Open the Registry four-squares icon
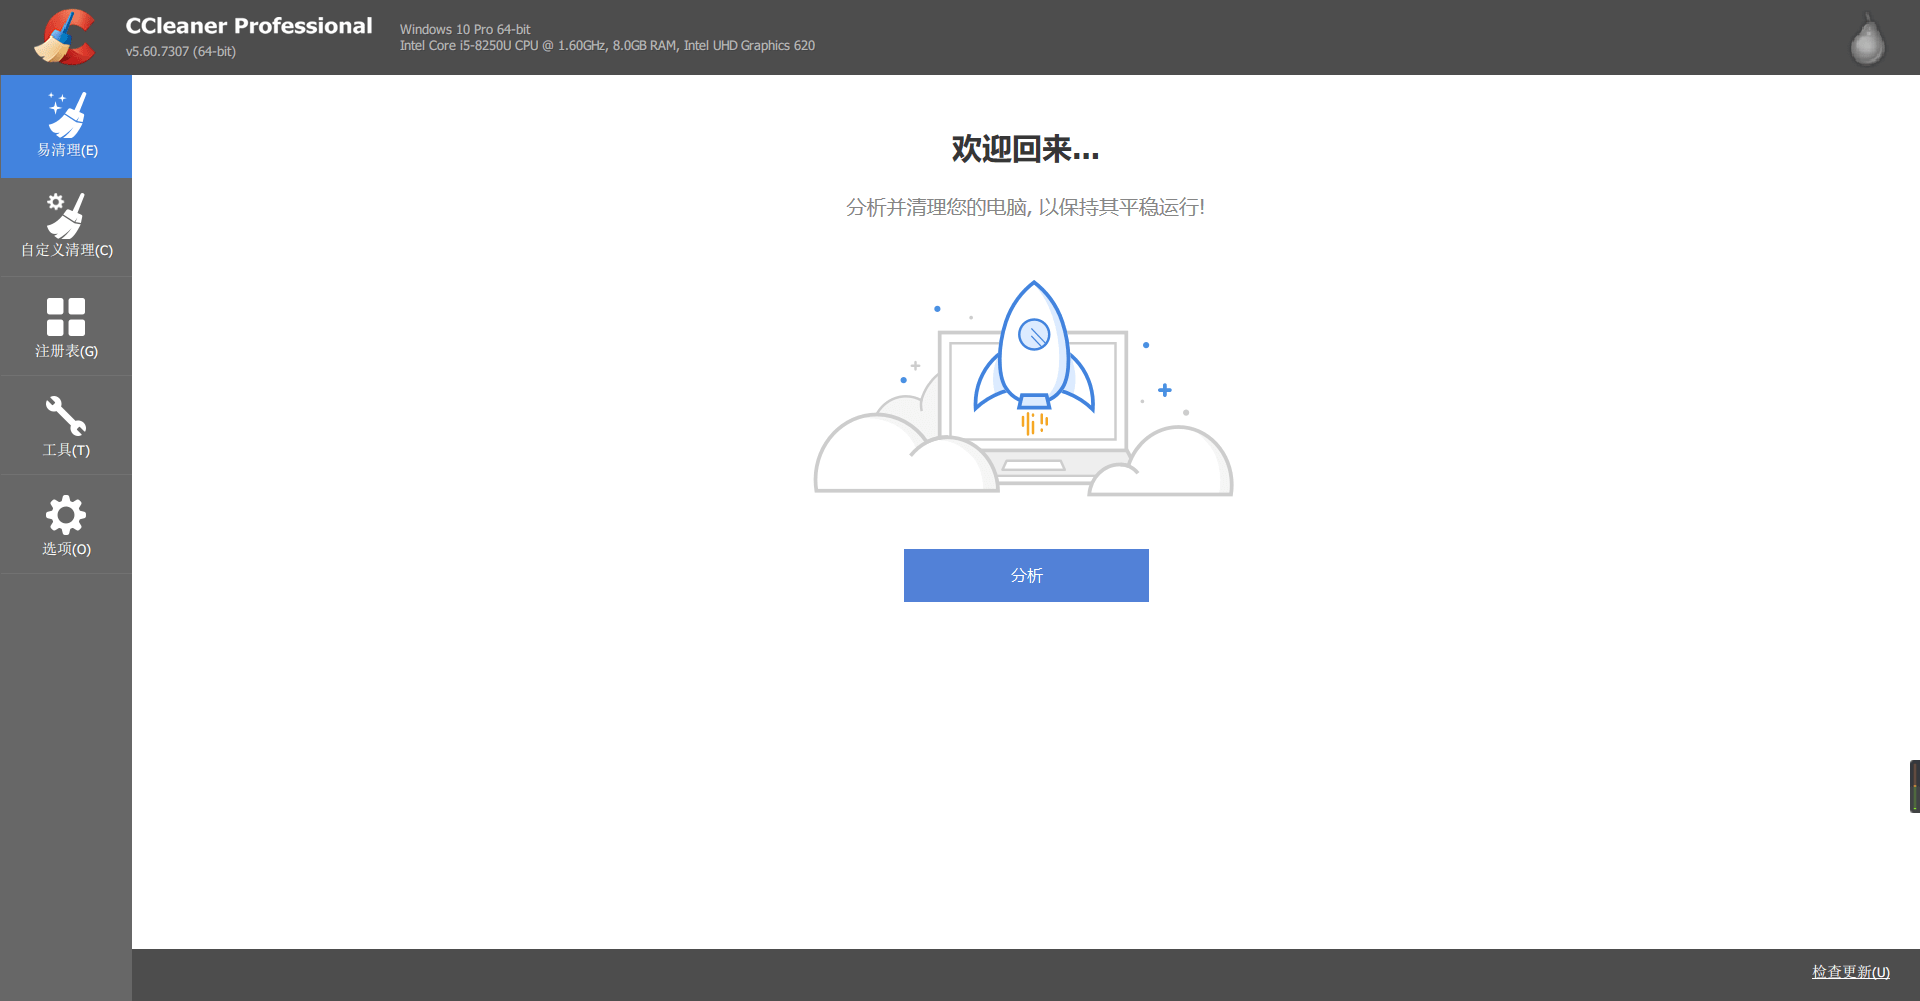This screenshot has height=1001, width=1920. (66, 316)
